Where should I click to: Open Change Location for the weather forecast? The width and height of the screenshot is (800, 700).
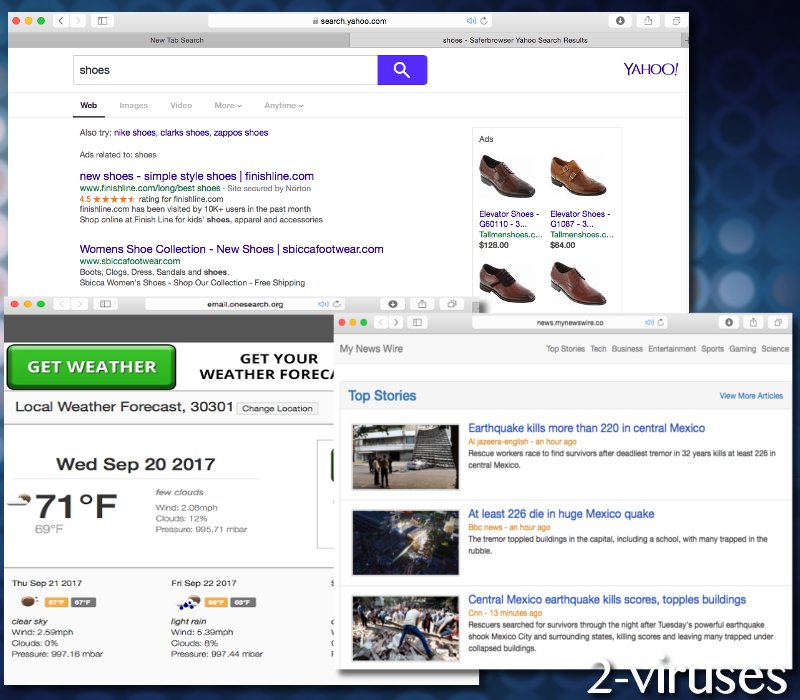[278, 408]
